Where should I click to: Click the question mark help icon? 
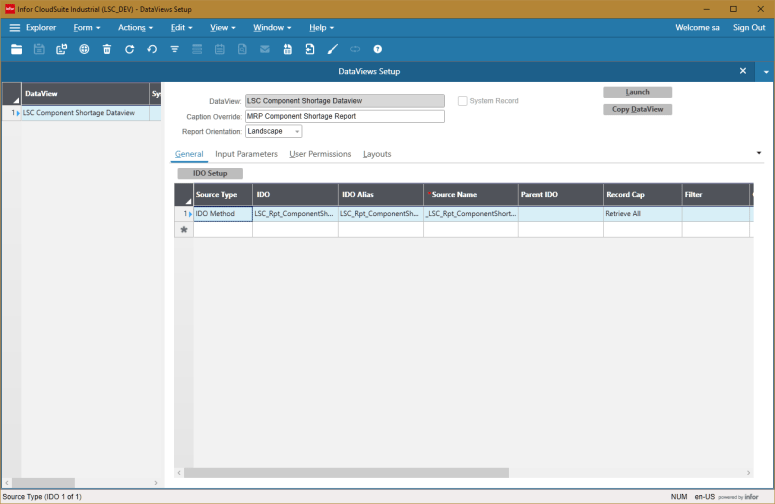378,49
